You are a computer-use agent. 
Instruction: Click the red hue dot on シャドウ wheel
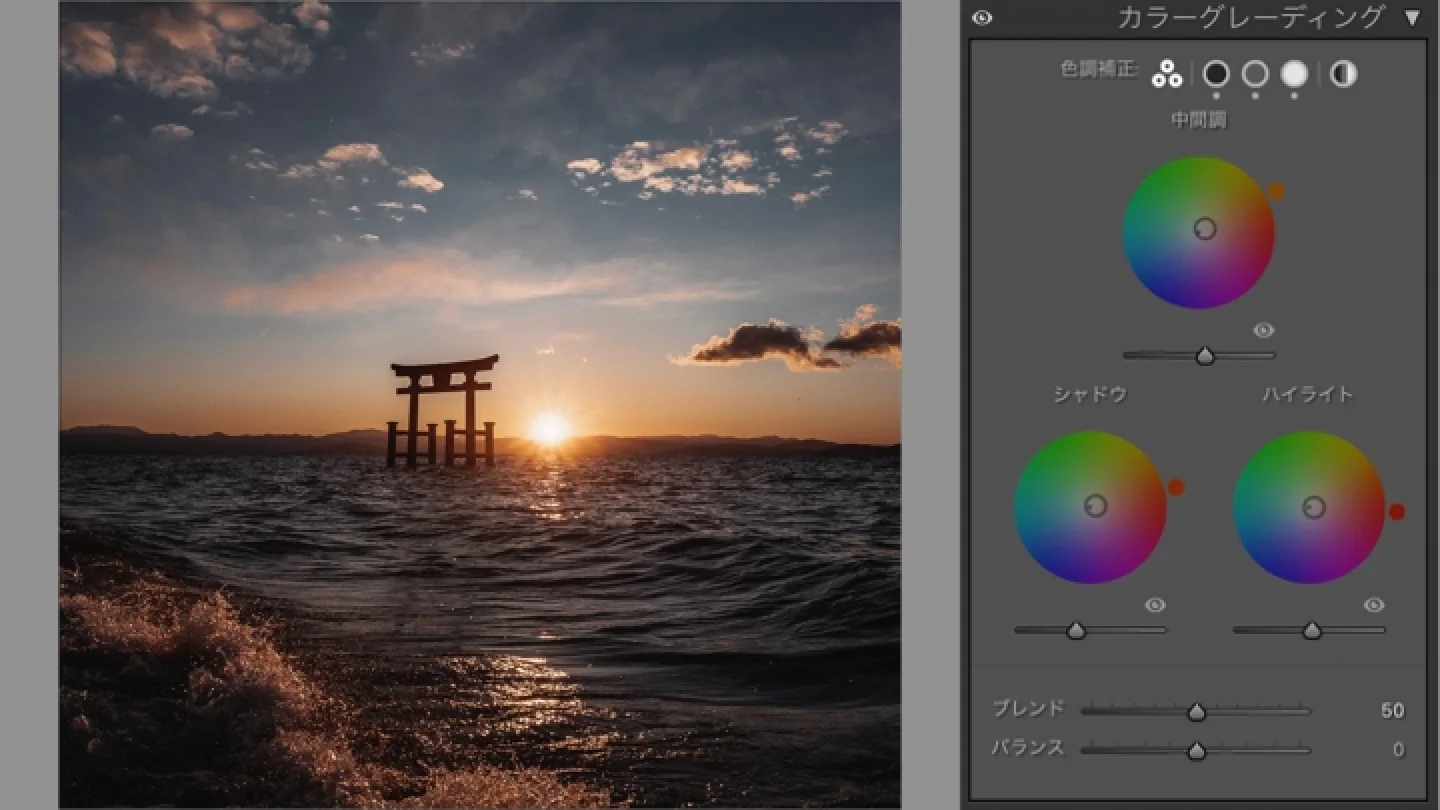pyautogui.click(x=1176, y=487)
